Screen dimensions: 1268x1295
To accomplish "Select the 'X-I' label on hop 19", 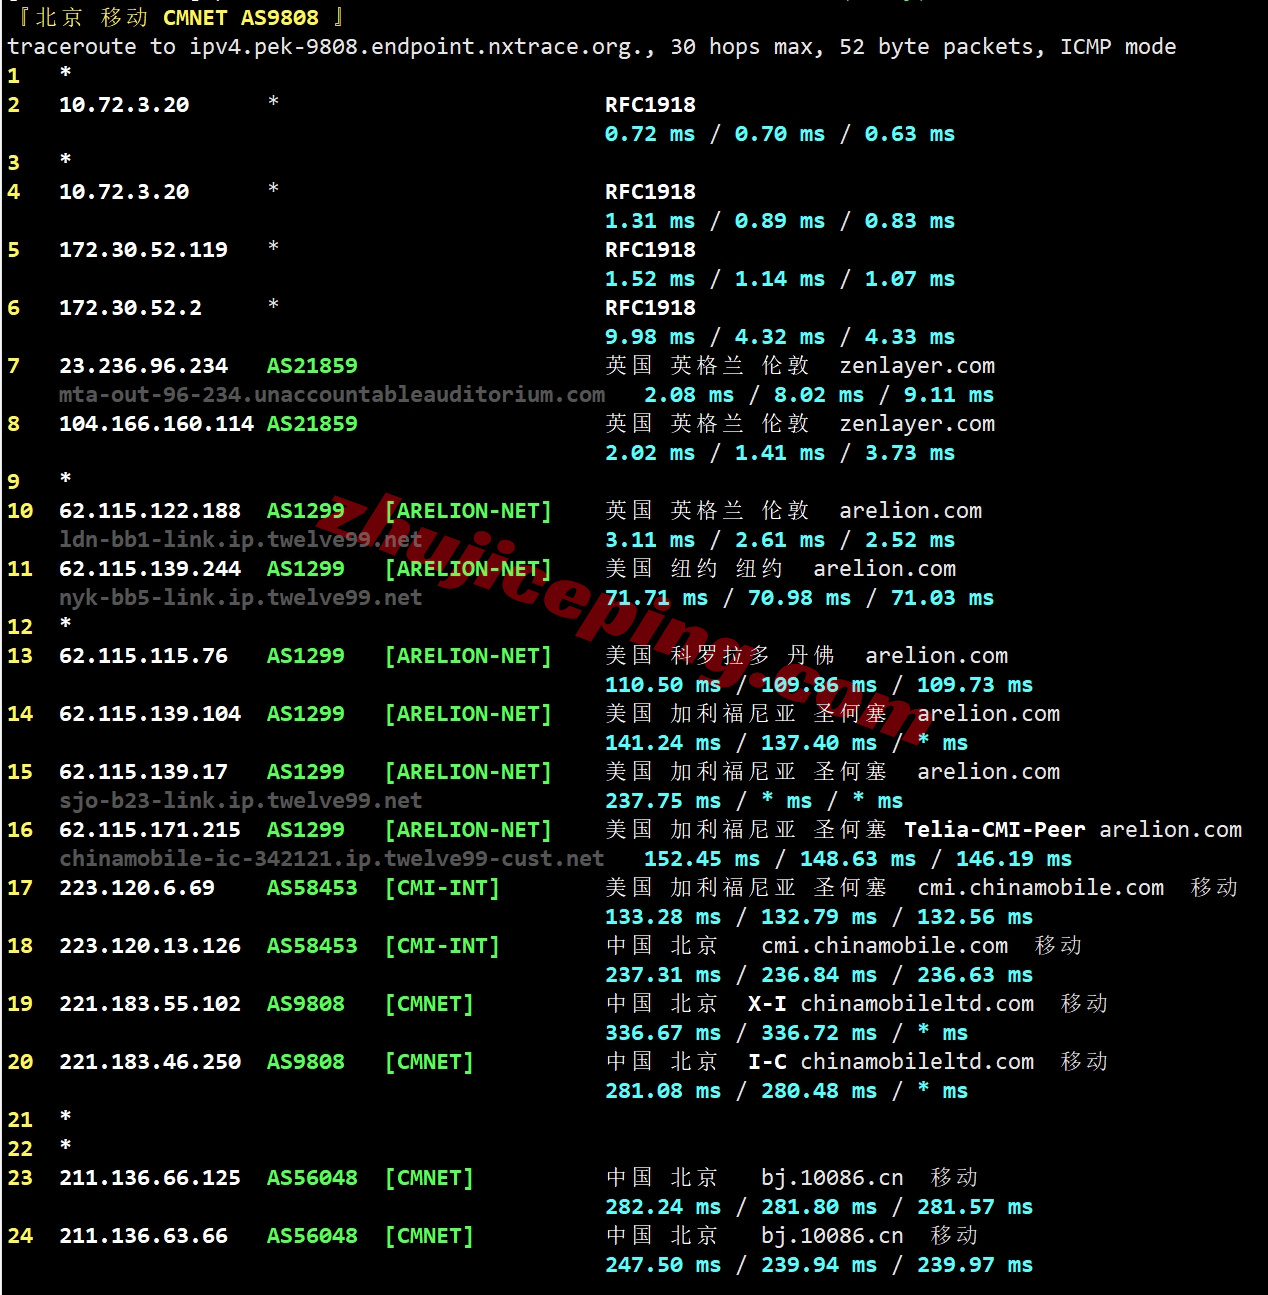I will tap(767, 1004).
